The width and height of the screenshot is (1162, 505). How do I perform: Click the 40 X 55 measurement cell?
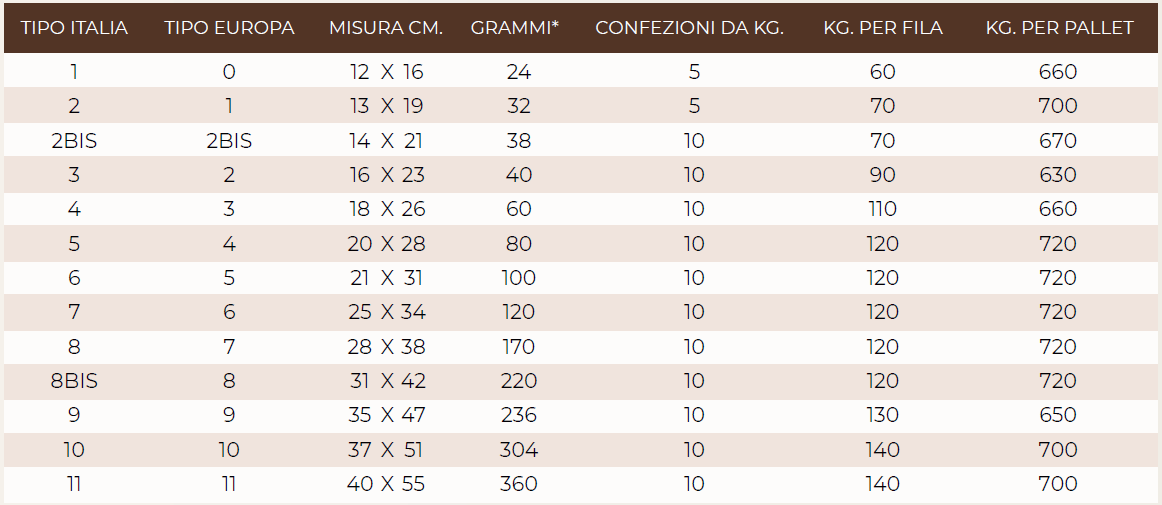pyautogui.click(x=386, y=484)
